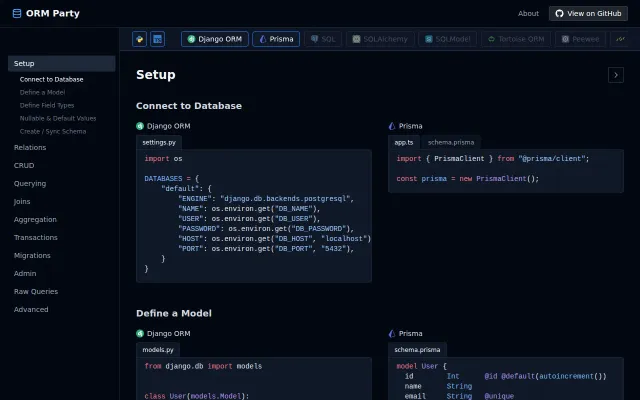640x400 pixels.
Task: Expand the Raw Queries sidebar section
Action: [36, 291]
